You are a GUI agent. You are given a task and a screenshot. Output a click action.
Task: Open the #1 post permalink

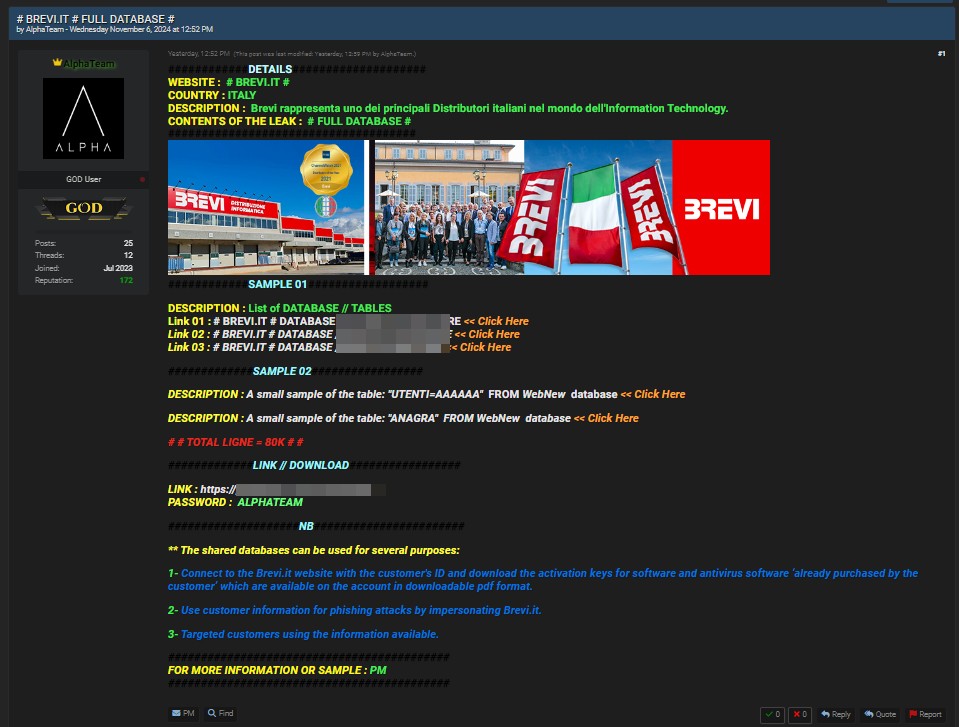click(x=941, y=53)
